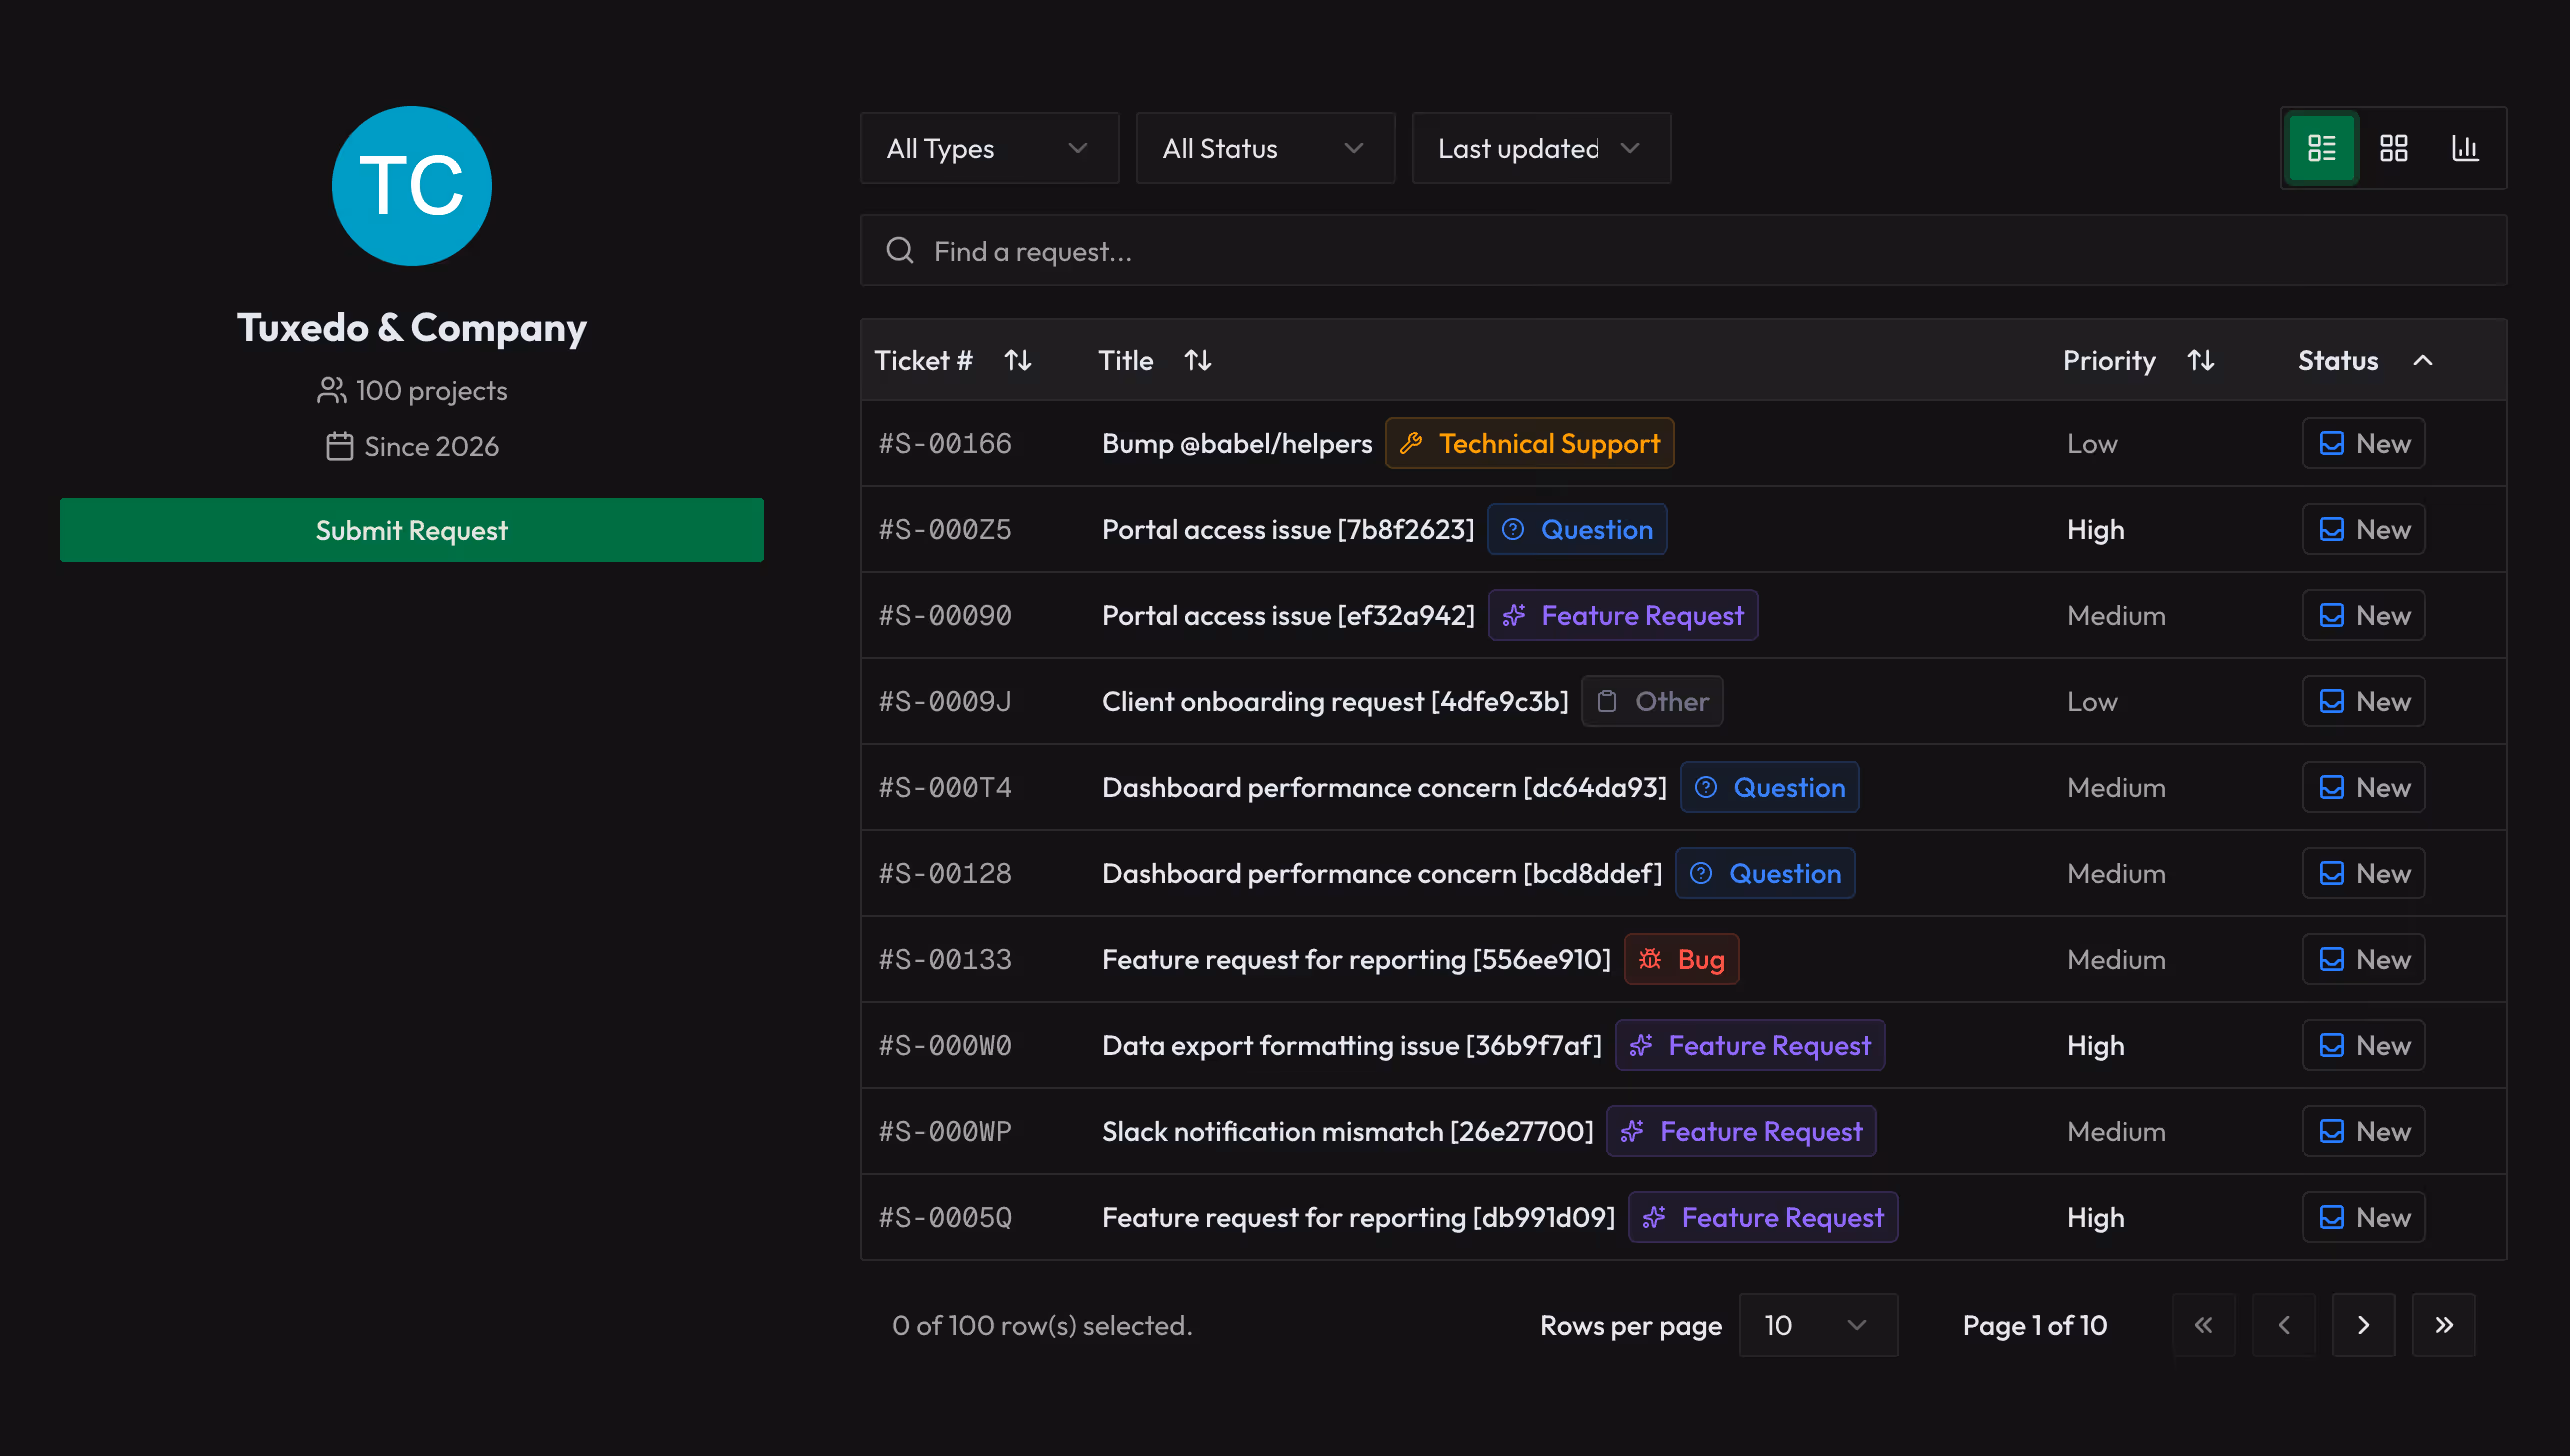The height and width of the screenshot is (1456, 2570).
Task: Toggle sorting on the Title column
Action: click(x=1197, y=360)
